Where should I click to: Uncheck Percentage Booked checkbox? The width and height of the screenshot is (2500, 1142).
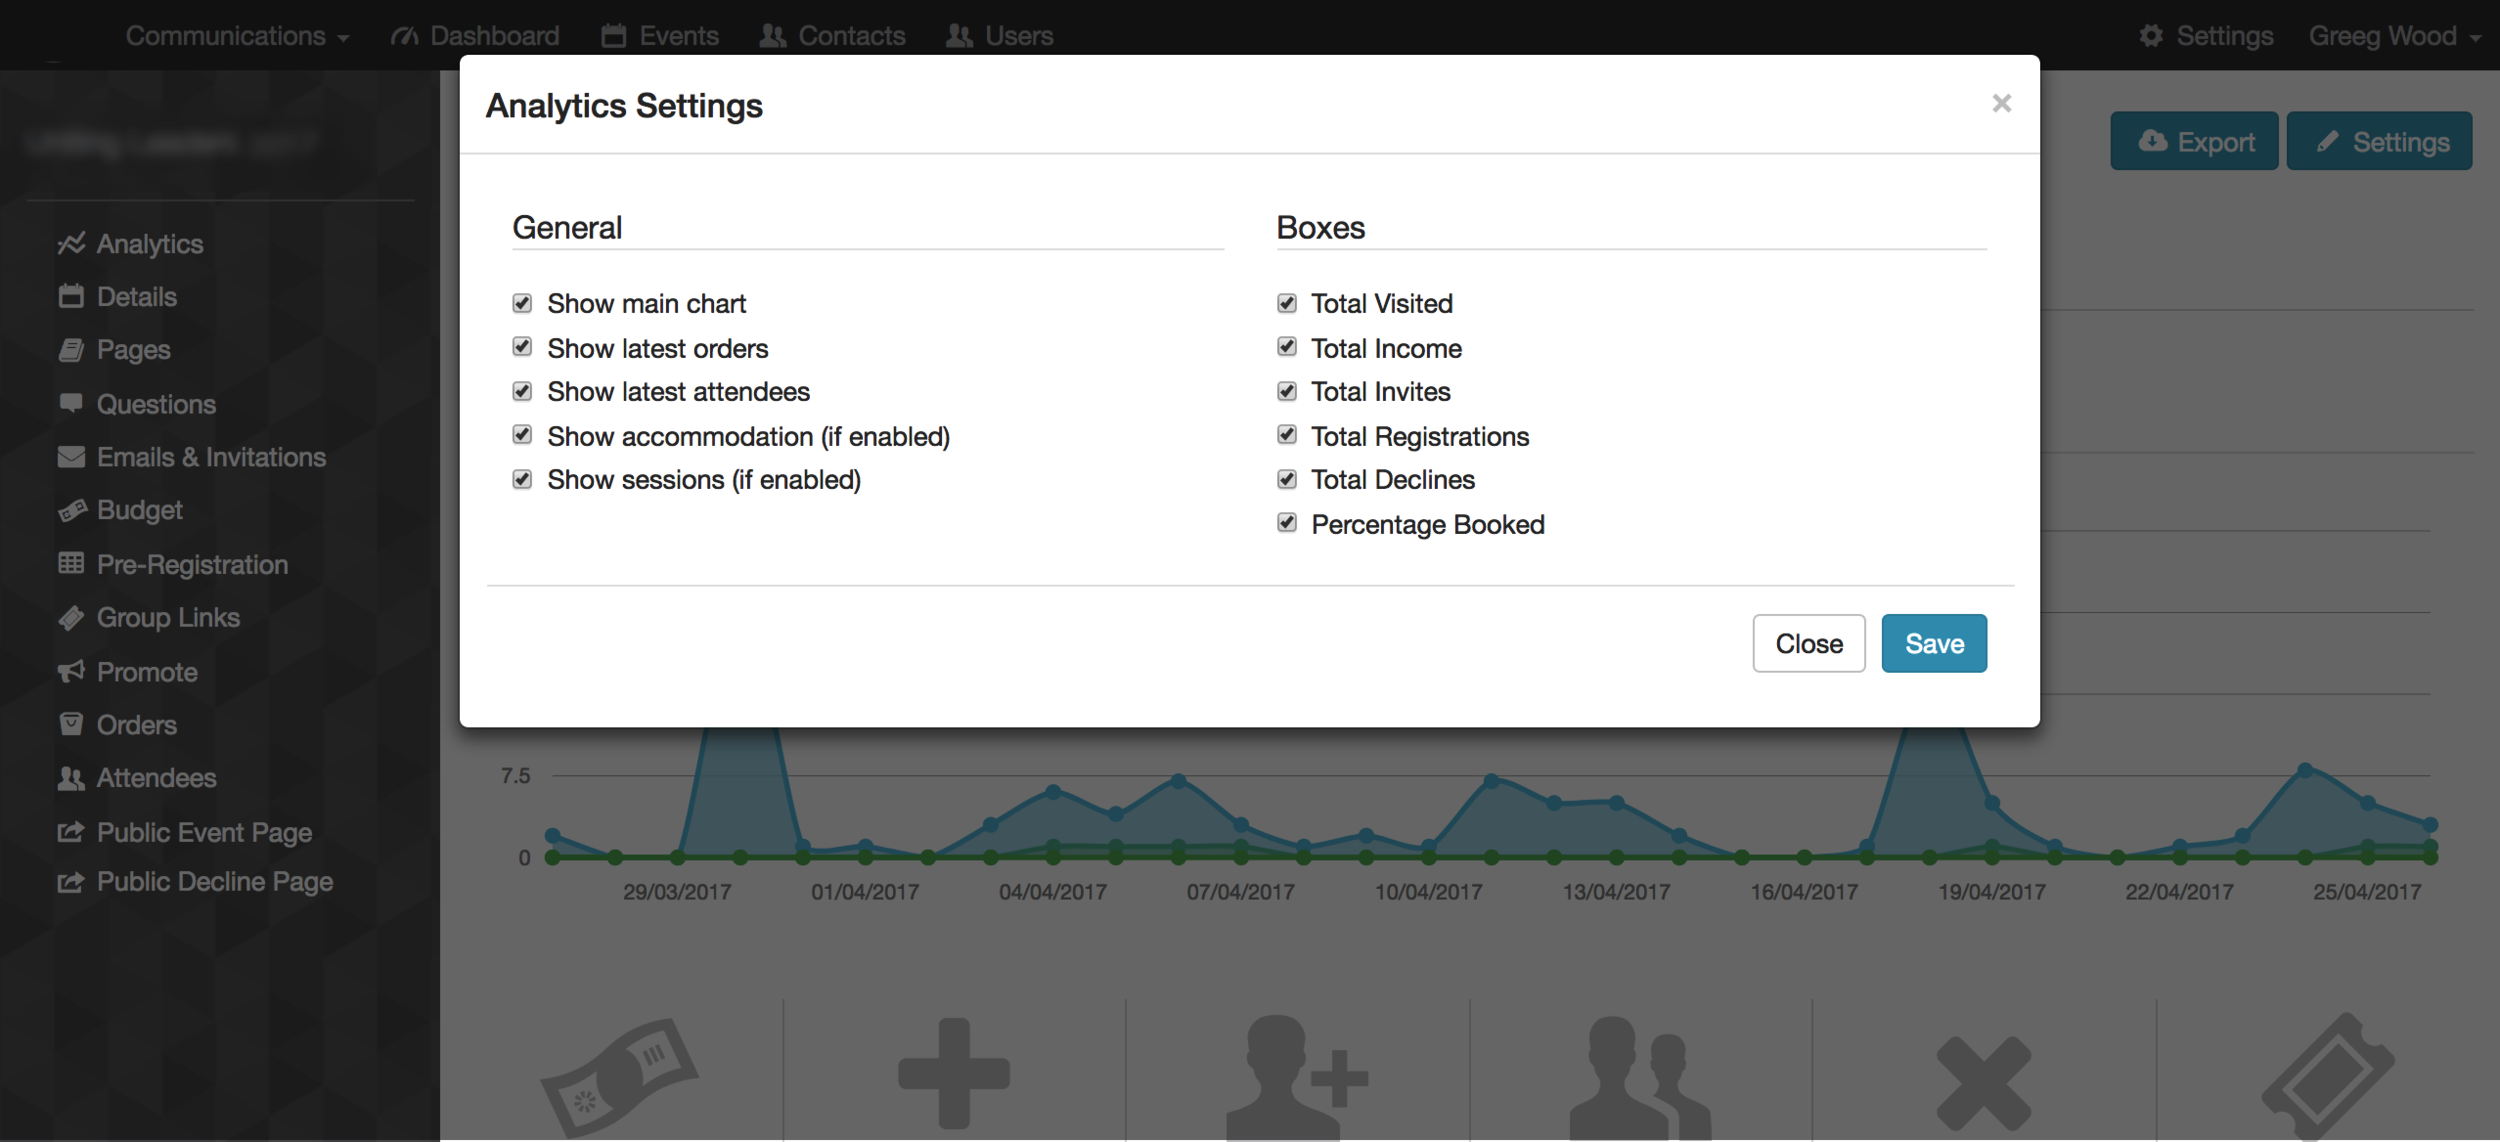[1287, 523]
